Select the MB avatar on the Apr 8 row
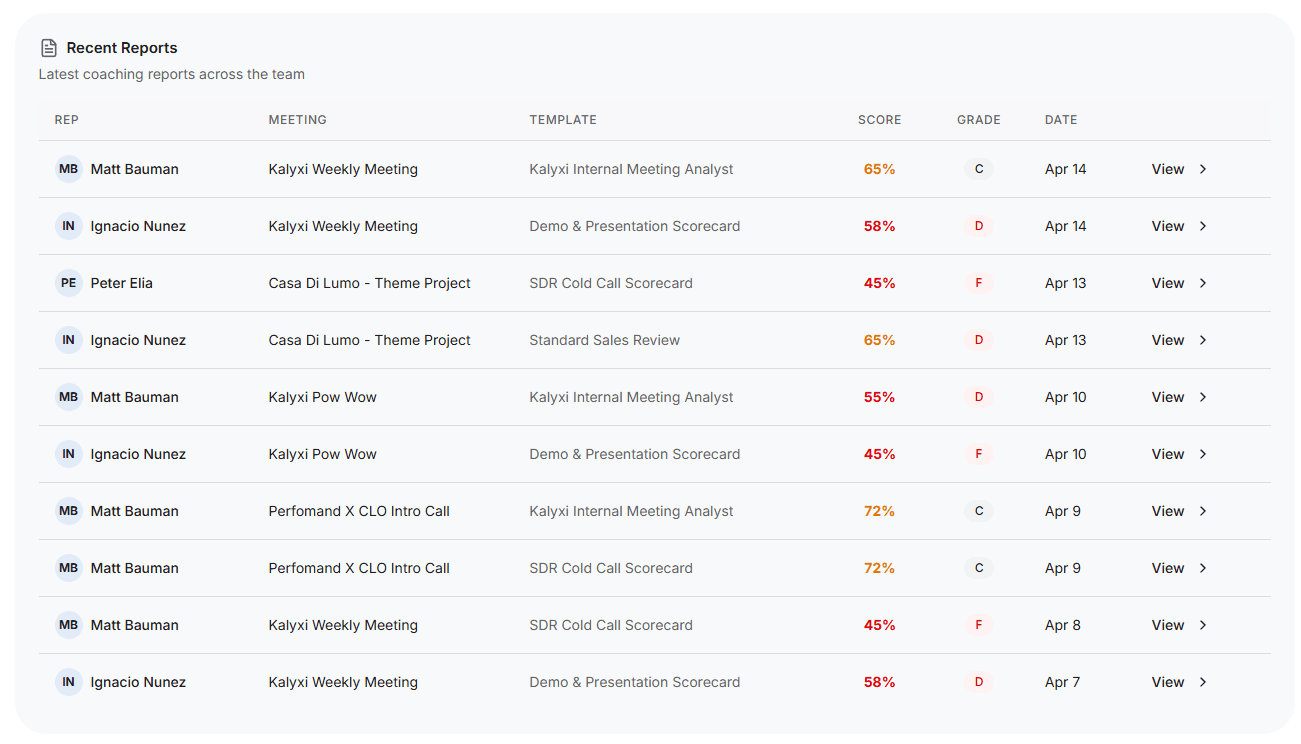This screenshot has width=1301, height=744. click(68, 625)
